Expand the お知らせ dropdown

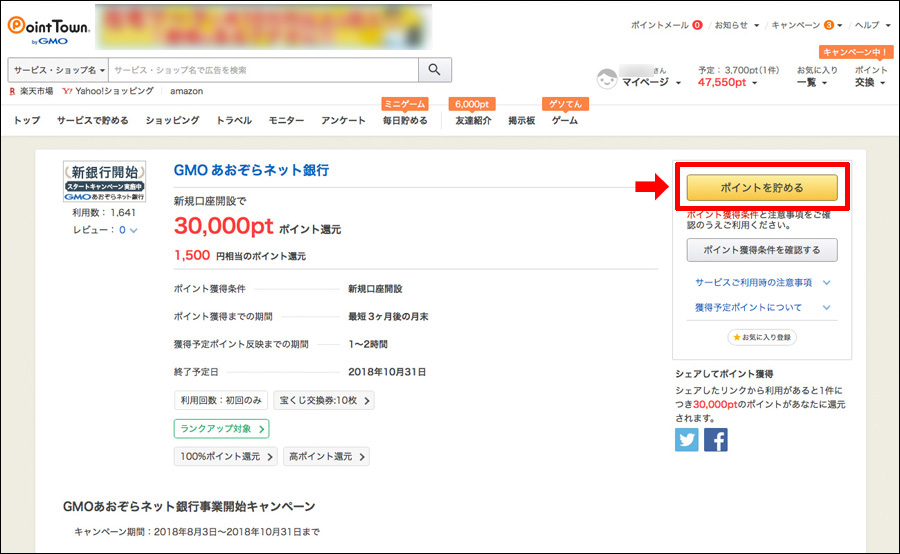tap(736, 25)
